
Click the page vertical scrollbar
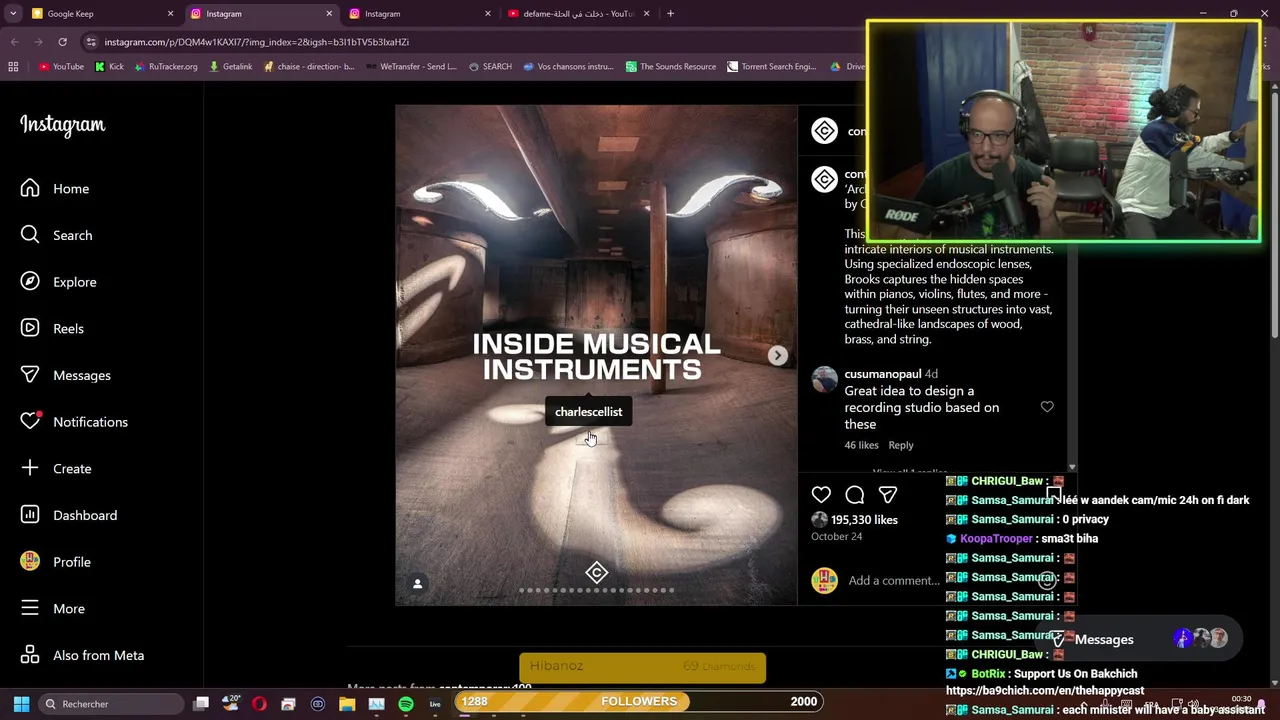coord(1274,215)
